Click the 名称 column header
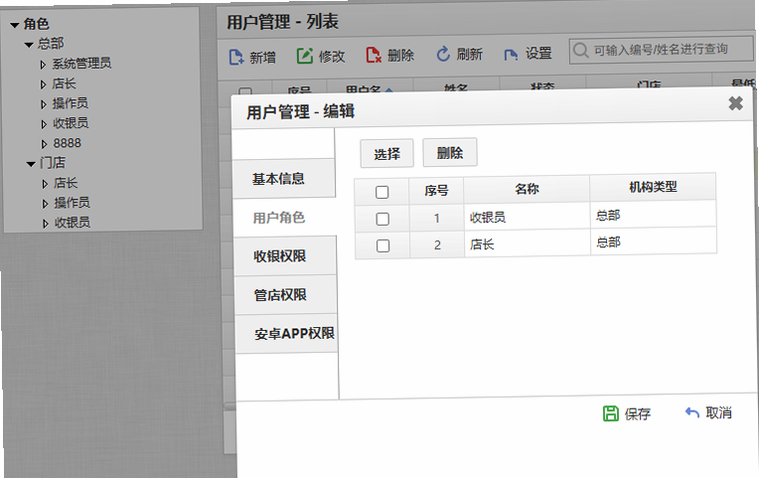This screenshot has width=759, height=478. (527, 189)
